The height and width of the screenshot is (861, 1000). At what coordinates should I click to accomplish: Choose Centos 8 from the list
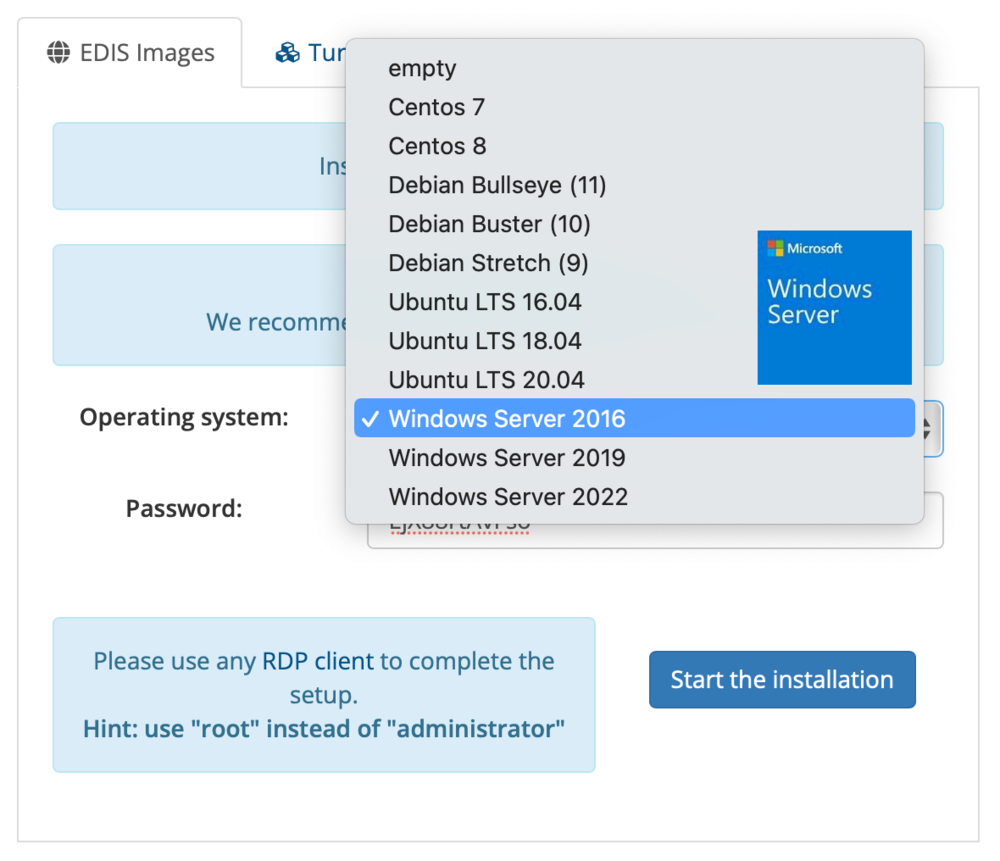click(437, 146)
